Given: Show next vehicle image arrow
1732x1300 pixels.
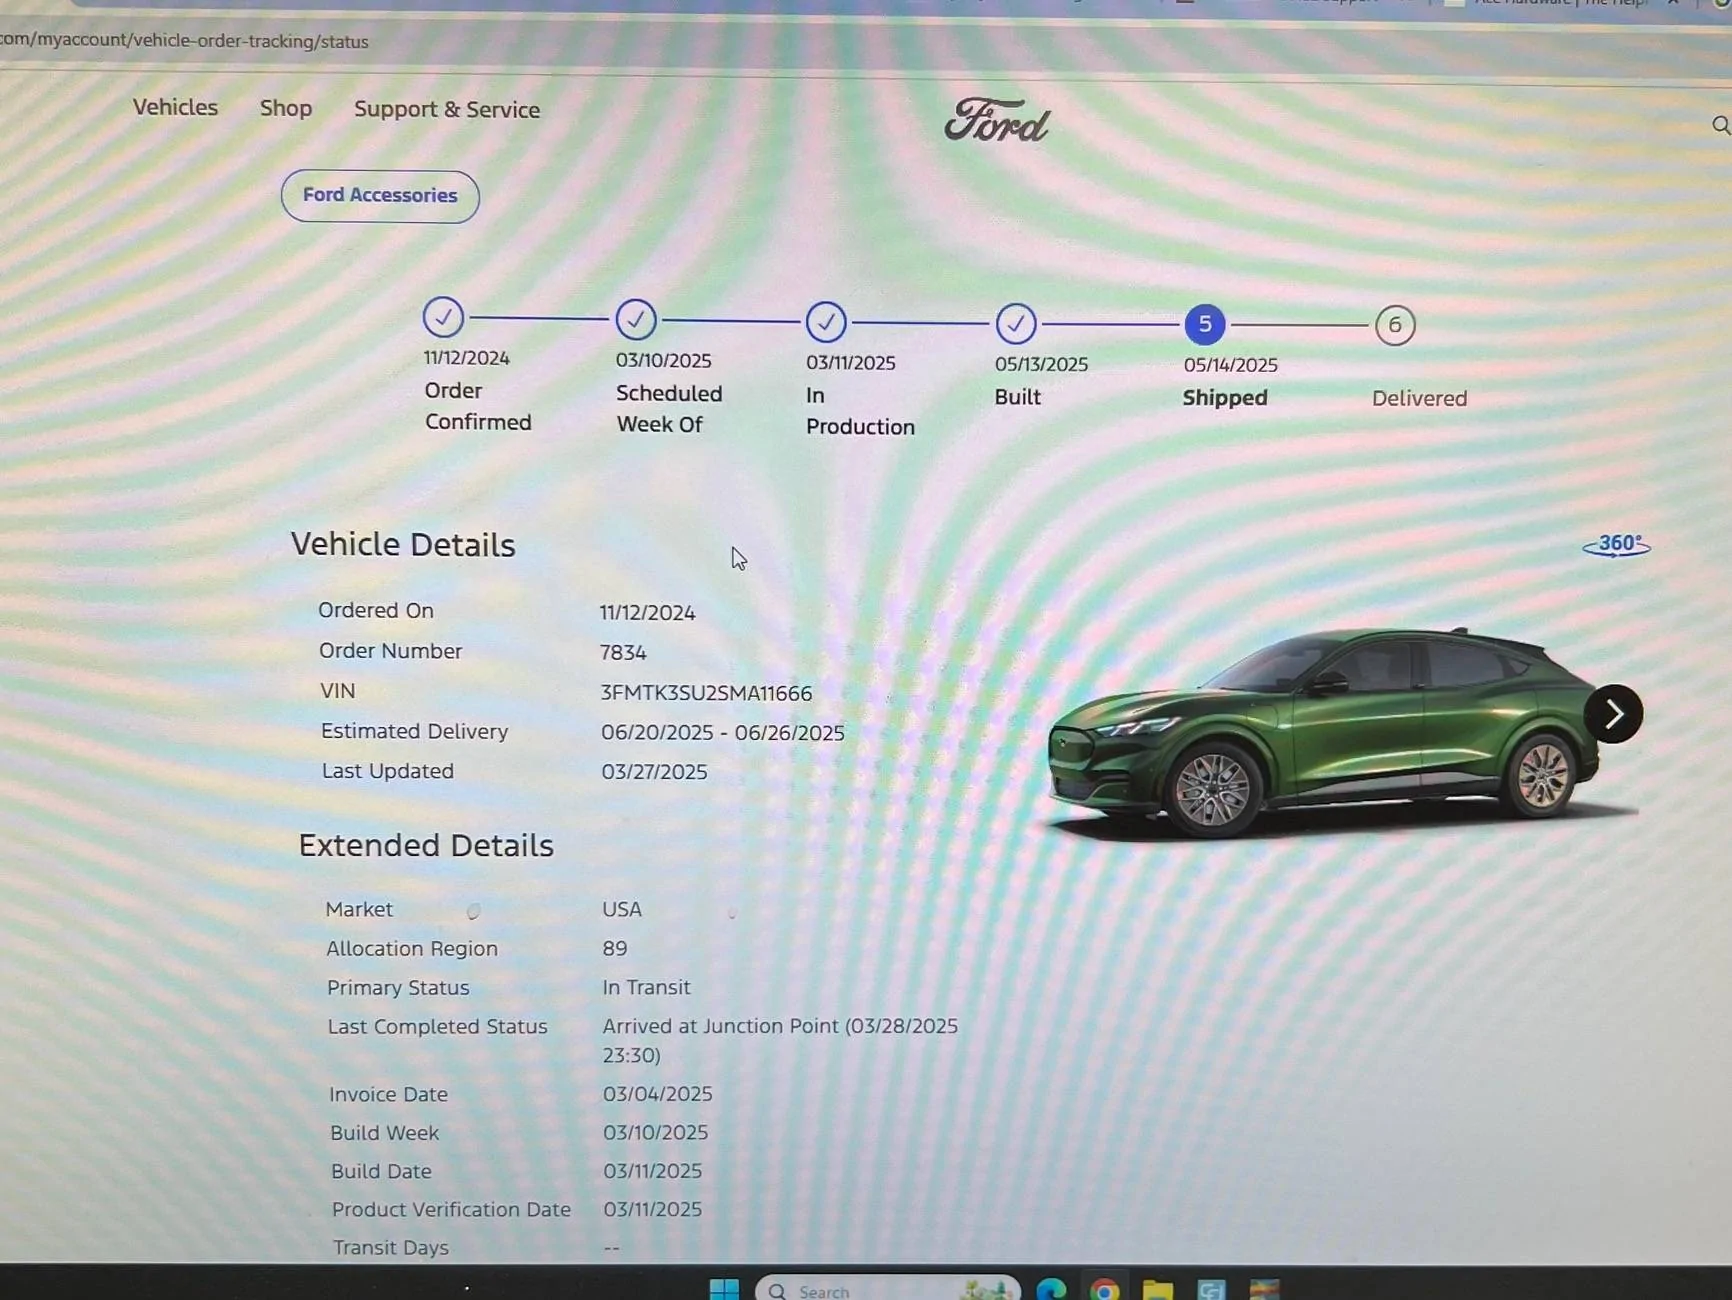Looking at the screenshot, I should (x=1613, y=714).
